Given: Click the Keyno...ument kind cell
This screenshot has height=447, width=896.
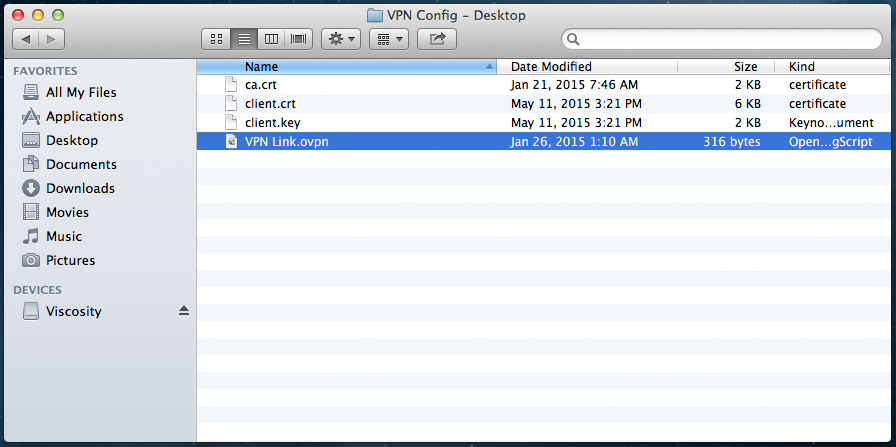Looking at the screenshot, I should click(831, 122).
